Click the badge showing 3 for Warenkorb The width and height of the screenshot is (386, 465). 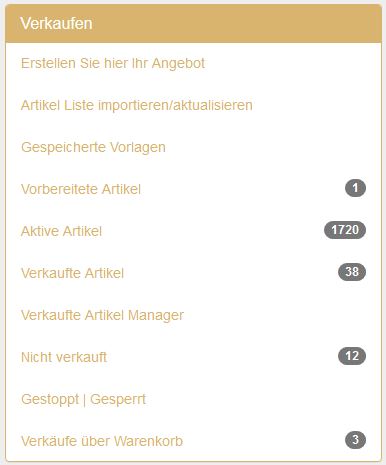coord(355,440)
